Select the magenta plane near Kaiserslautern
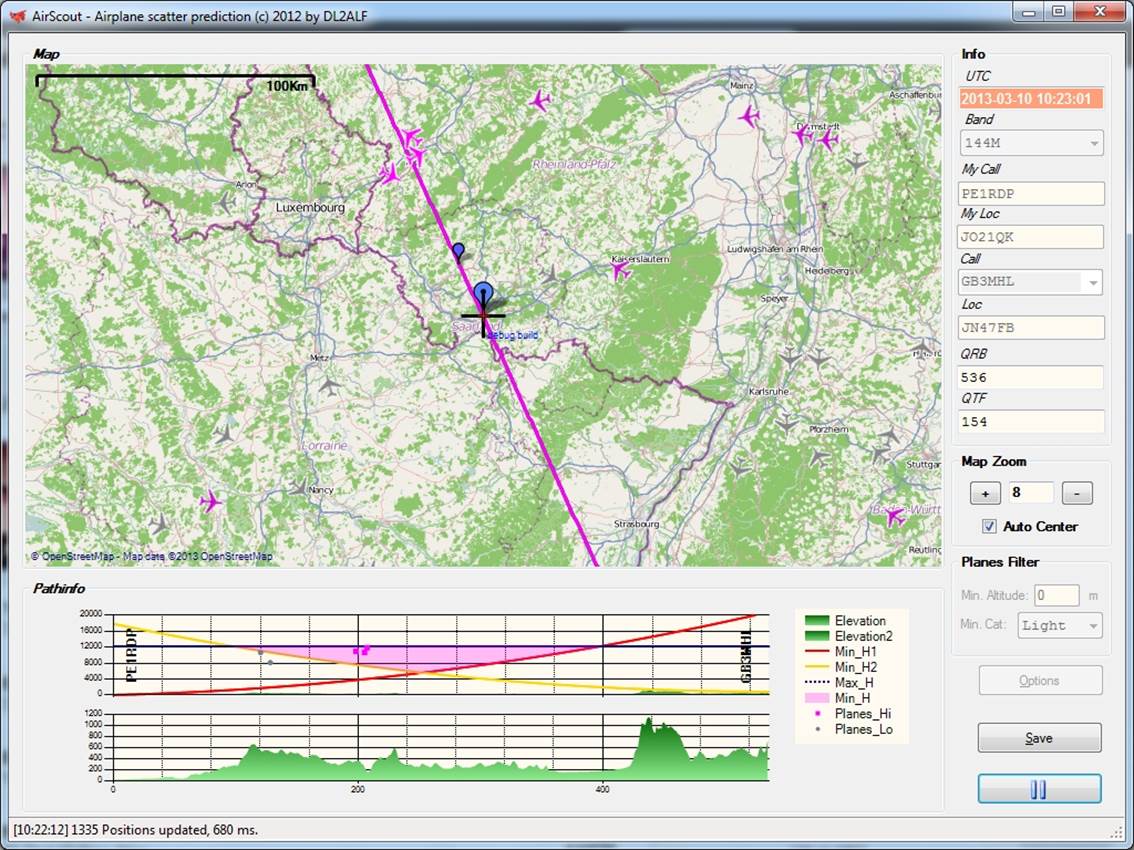The height and width of the screenshot is (850, 1134). tap(620, 270)
